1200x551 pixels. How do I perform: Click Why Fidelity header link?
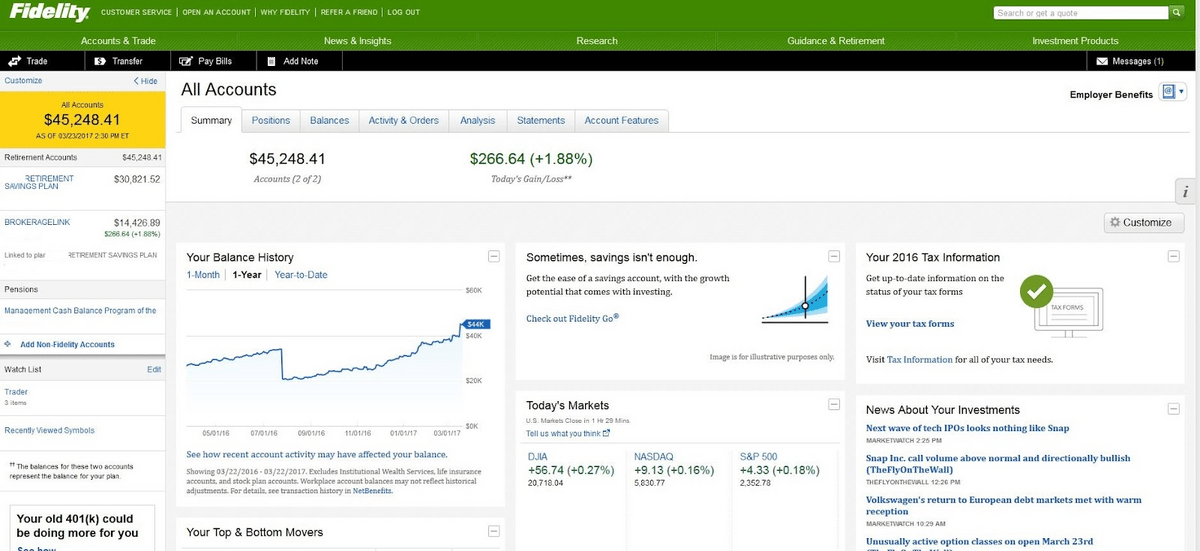click(284, 12)
